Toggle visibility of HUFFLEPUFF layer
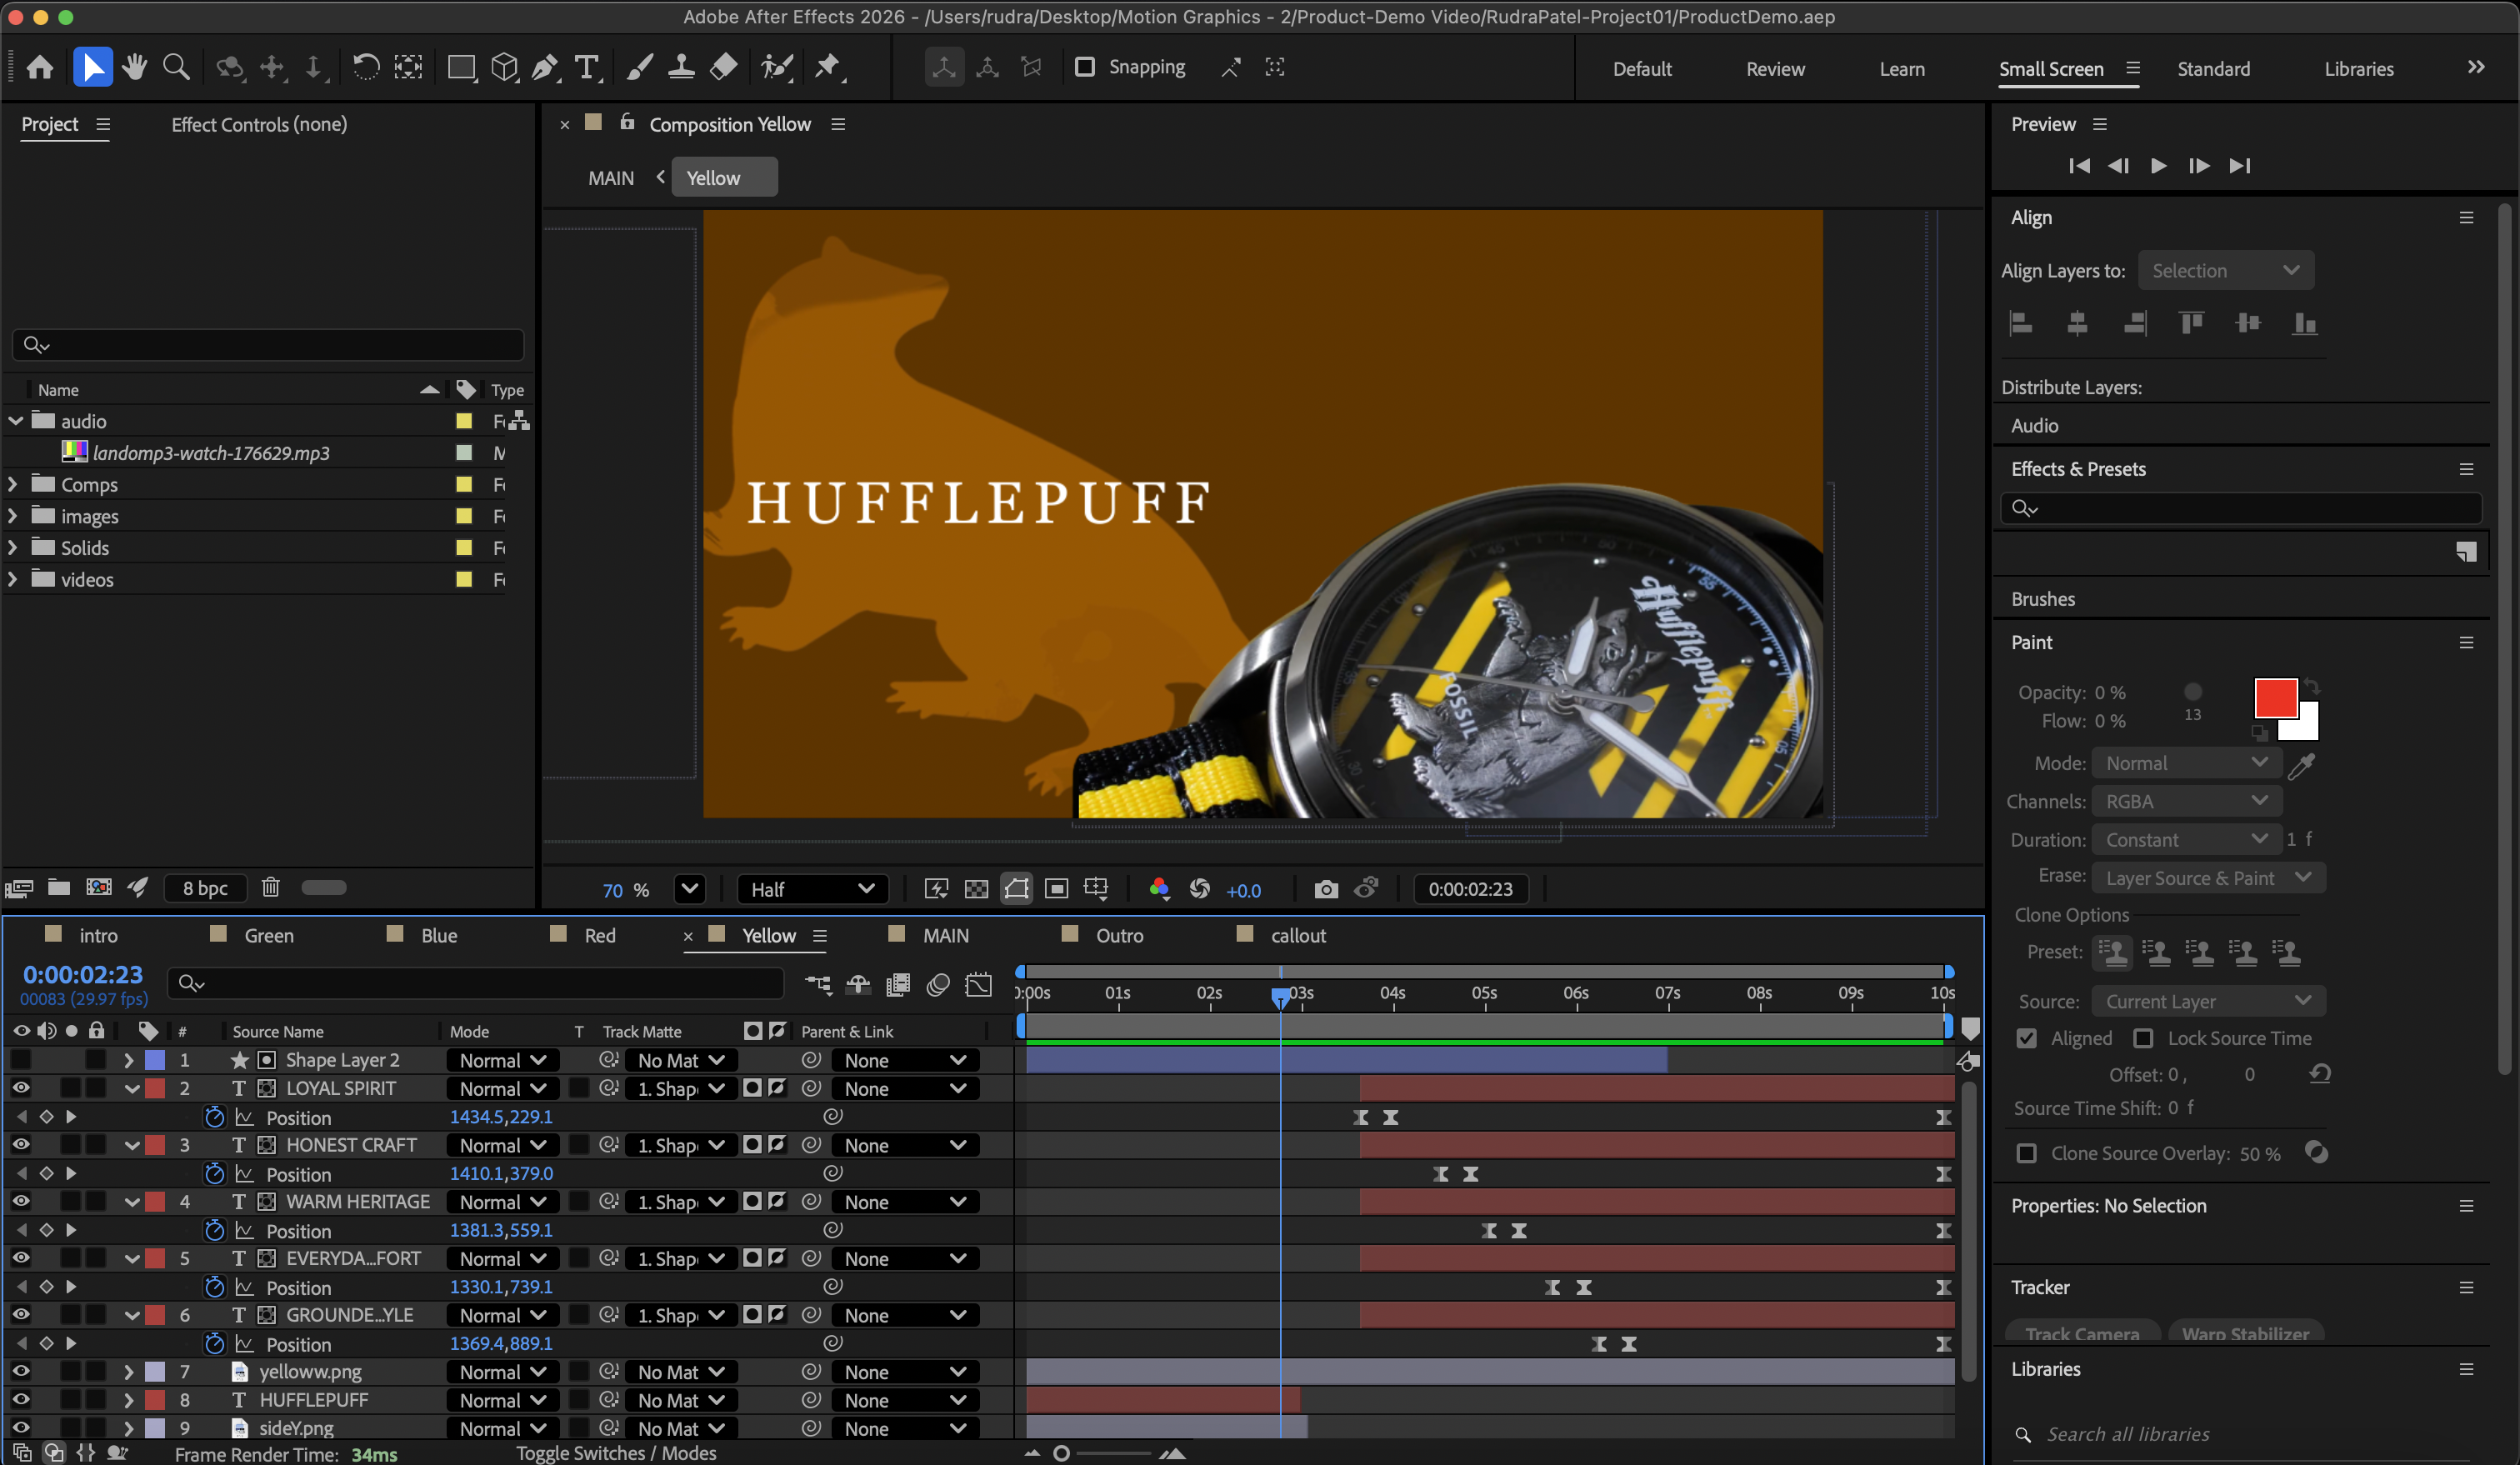Screen dimensions: 2520x1465 [x=20, y=1399]
